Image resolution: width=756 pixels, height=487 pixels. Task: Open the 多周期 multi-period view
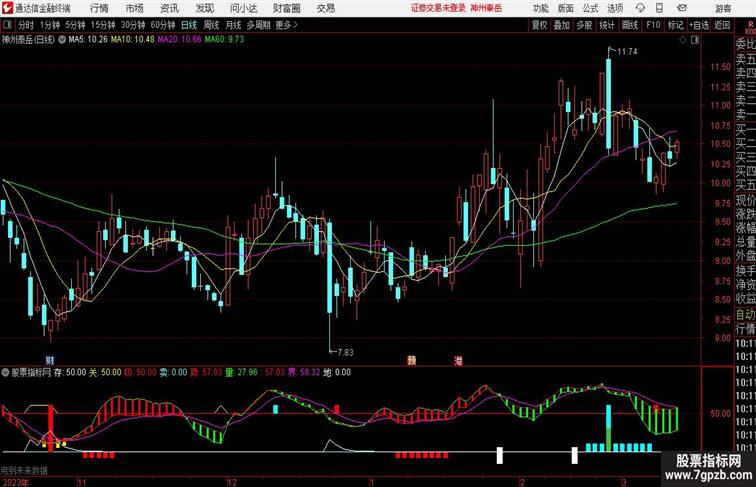click(x=259, y=25)
